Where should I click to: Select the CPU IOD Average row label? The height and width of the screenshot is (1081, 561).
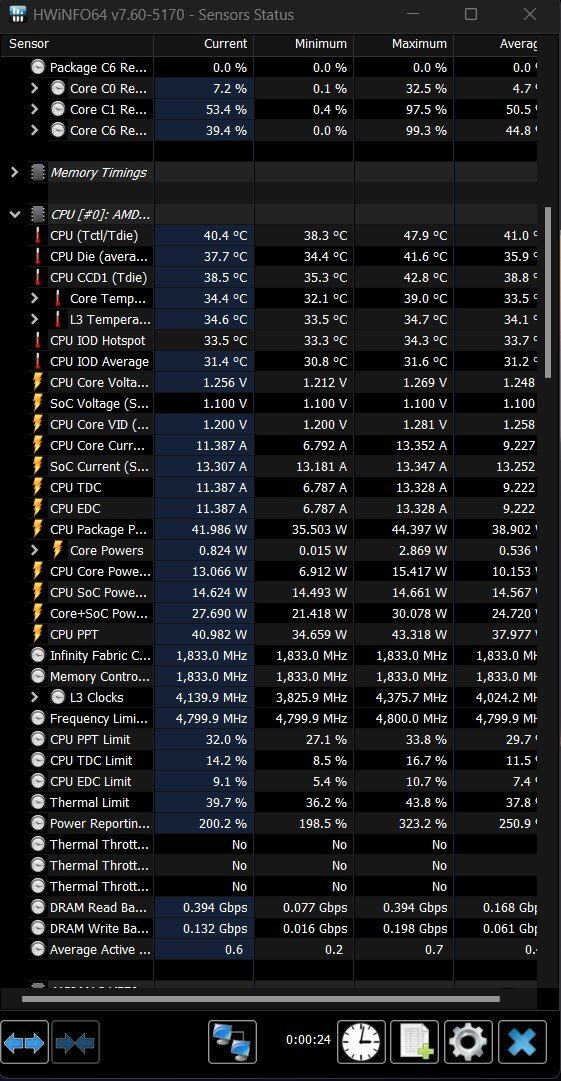click(x=99, y=361)
